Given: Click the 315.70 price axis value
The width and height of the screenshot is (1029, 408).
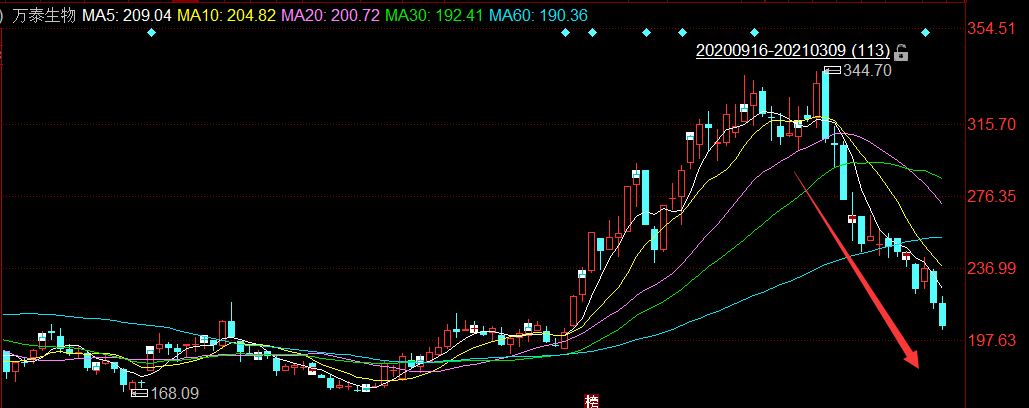Looking at the screenshot, I should pyautogui.click(x=992, y=124).
